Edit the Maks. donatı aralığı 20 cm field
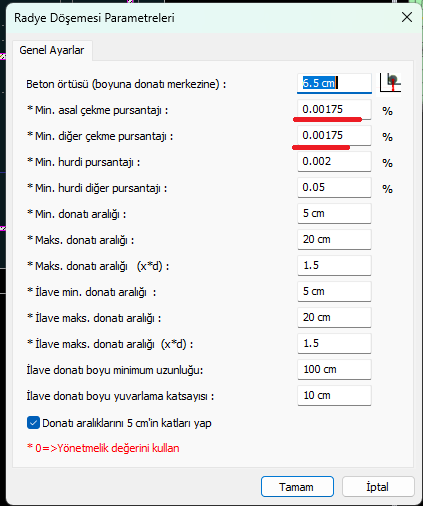The width and height of the screenshot is (423, 506). (334, 239)
